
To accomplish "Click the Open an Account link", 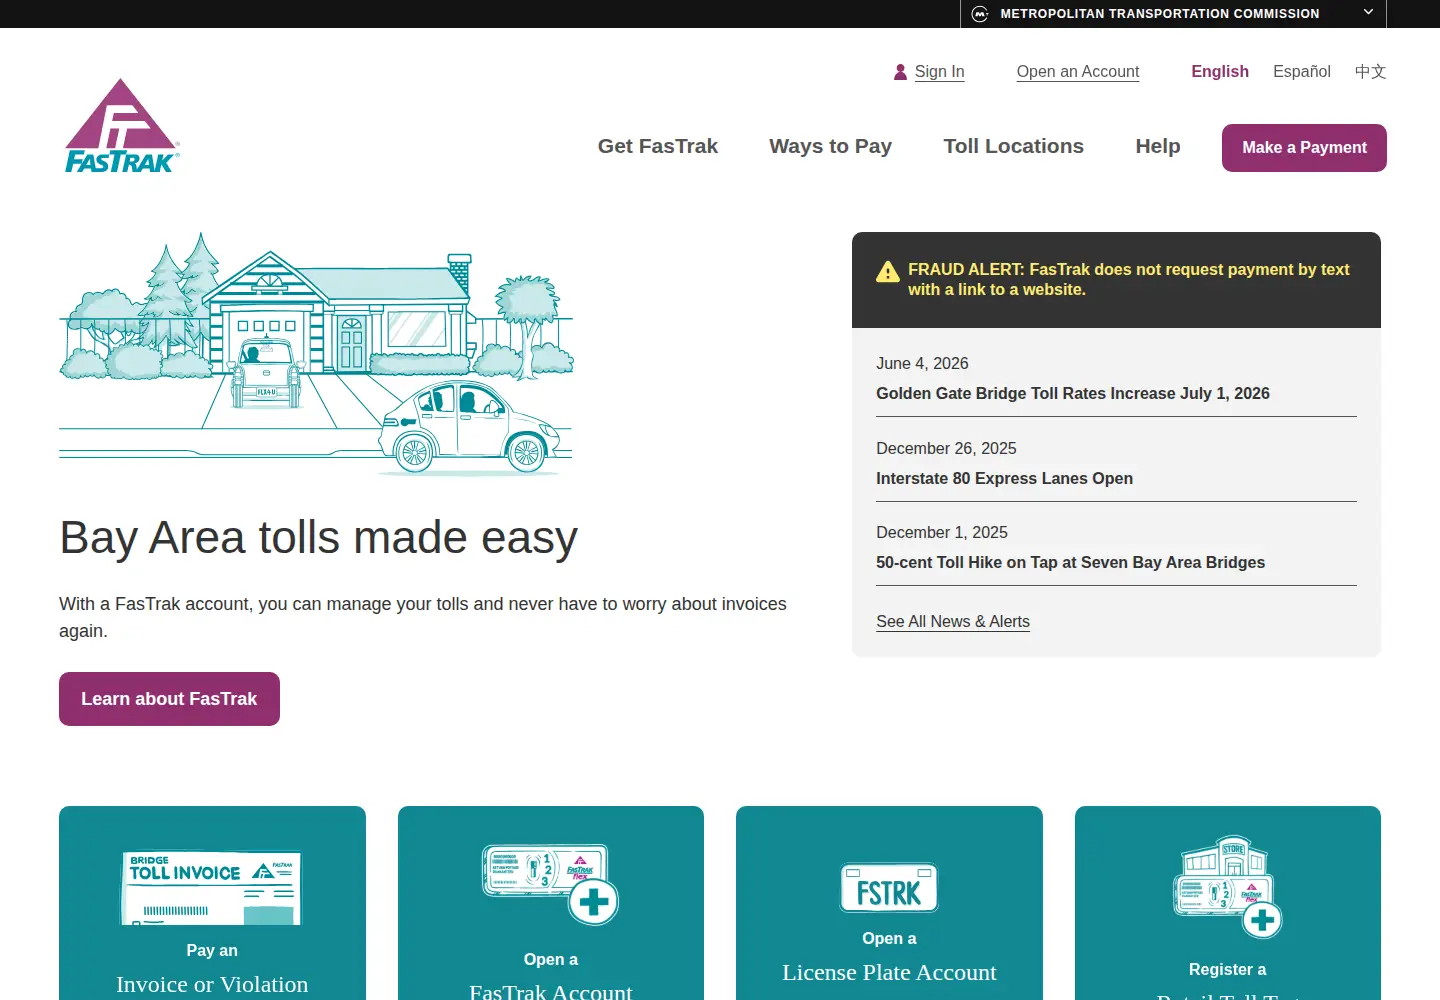I will [x=1078, y=72].
